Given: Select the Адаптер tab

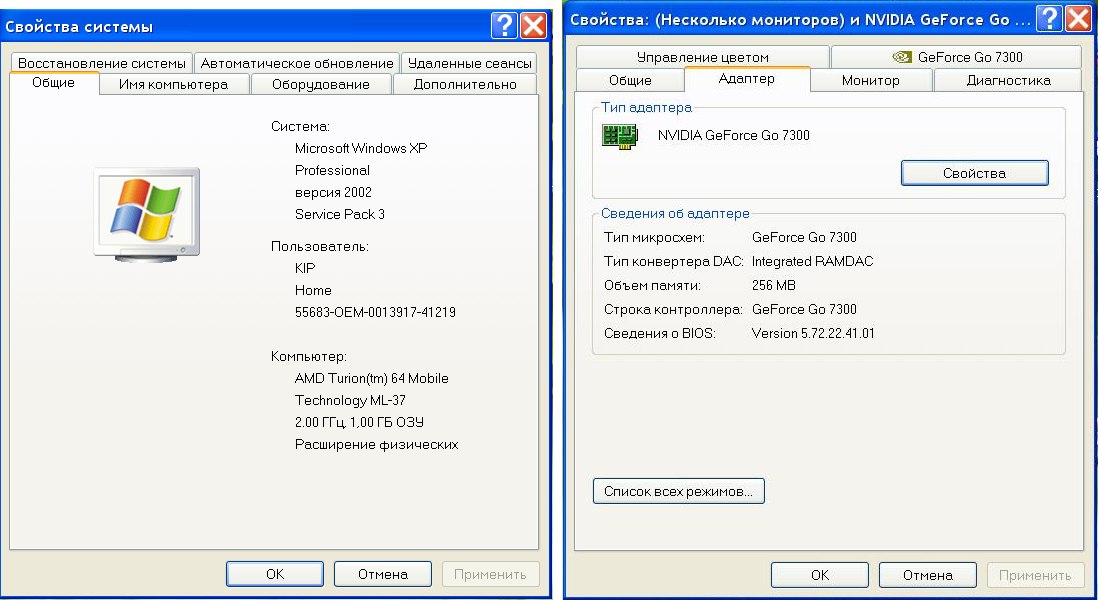Looking at the screenshot, I should pos(747,79).
